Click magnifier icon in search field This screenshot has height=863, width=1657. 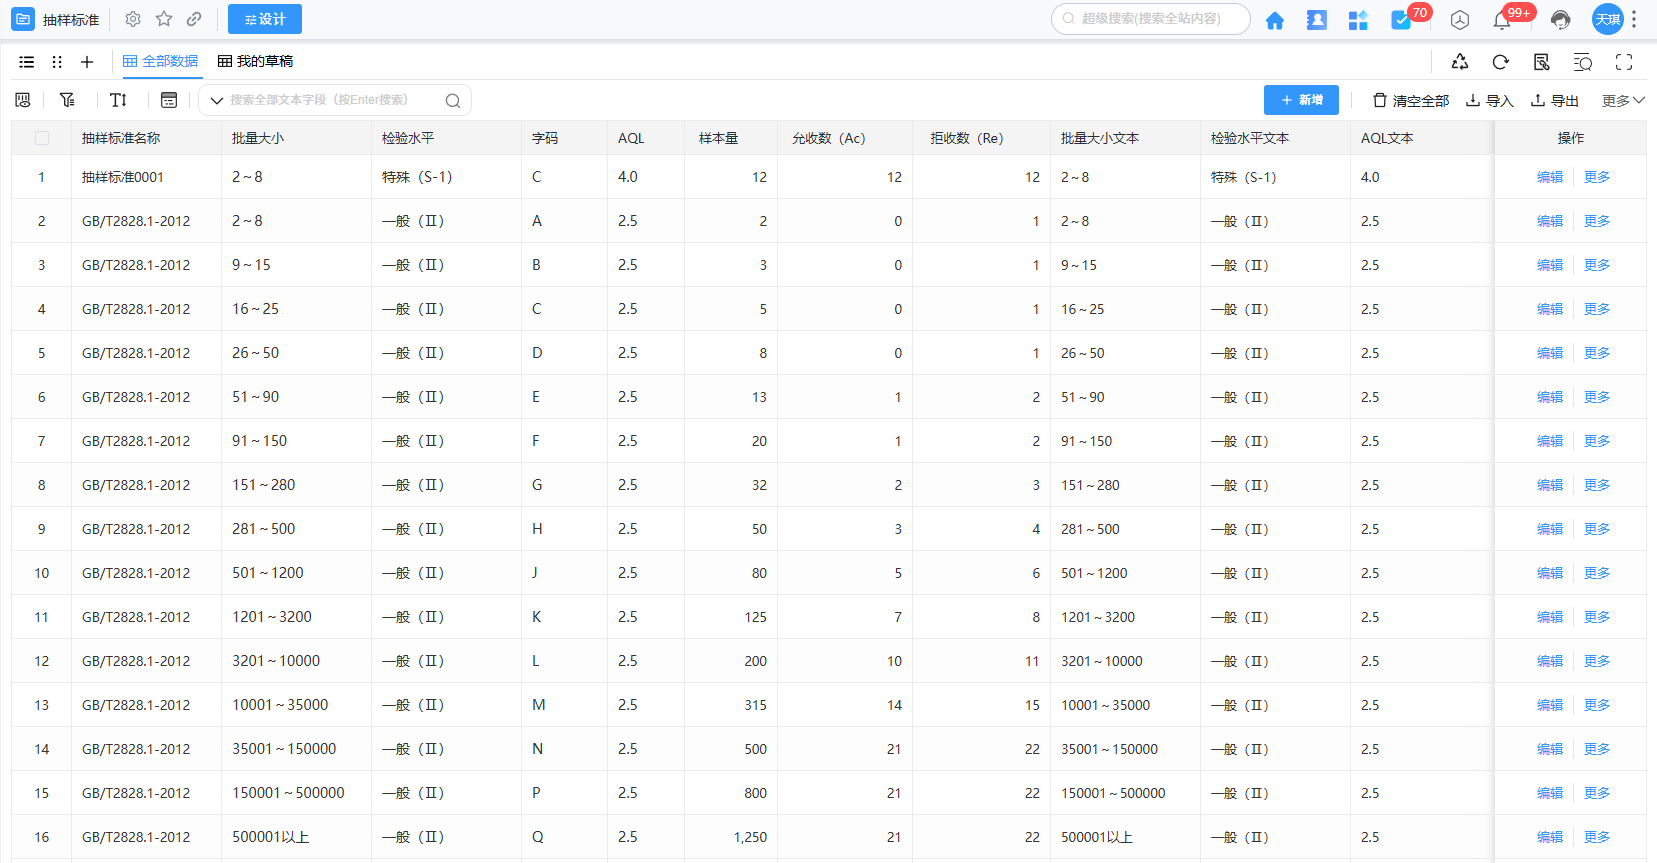point(453,100)
